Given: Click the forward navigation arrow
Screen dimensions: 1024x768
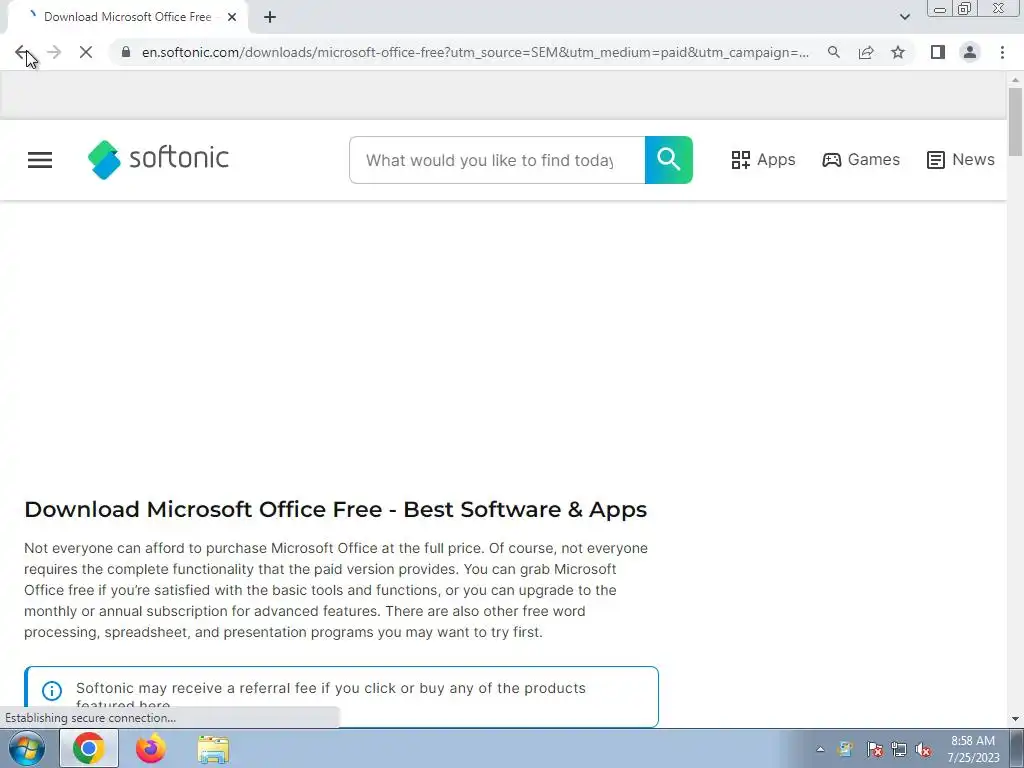Looking at the screenshot, I should pyautogui.click(x=54, y=52).
